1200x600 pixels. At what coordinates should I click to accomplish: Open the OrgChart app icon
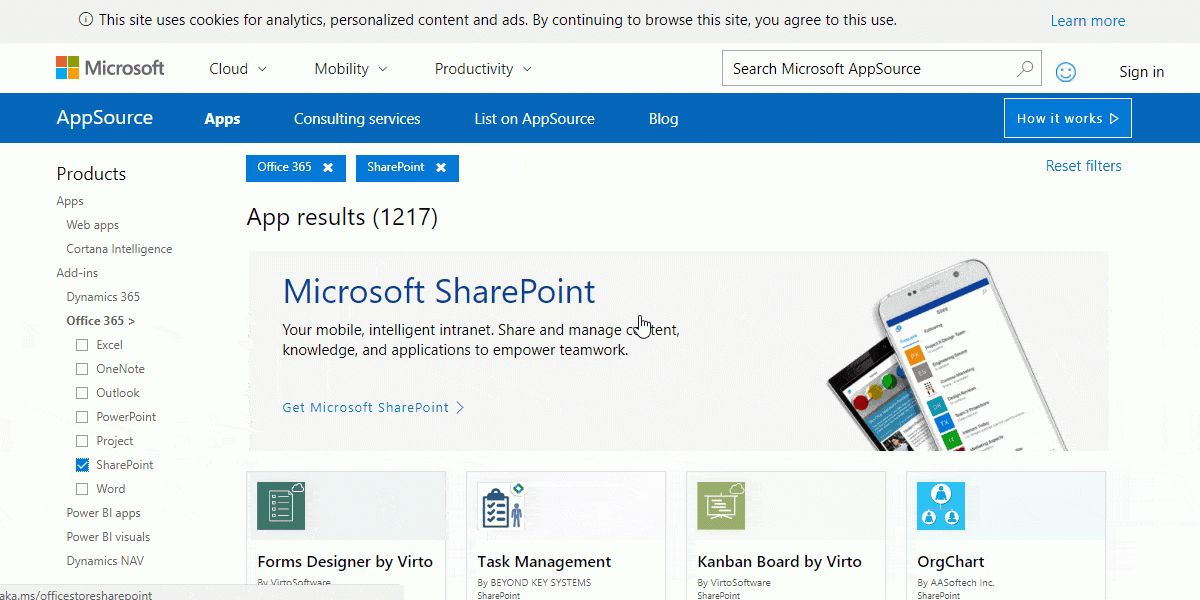click(941, 506)
